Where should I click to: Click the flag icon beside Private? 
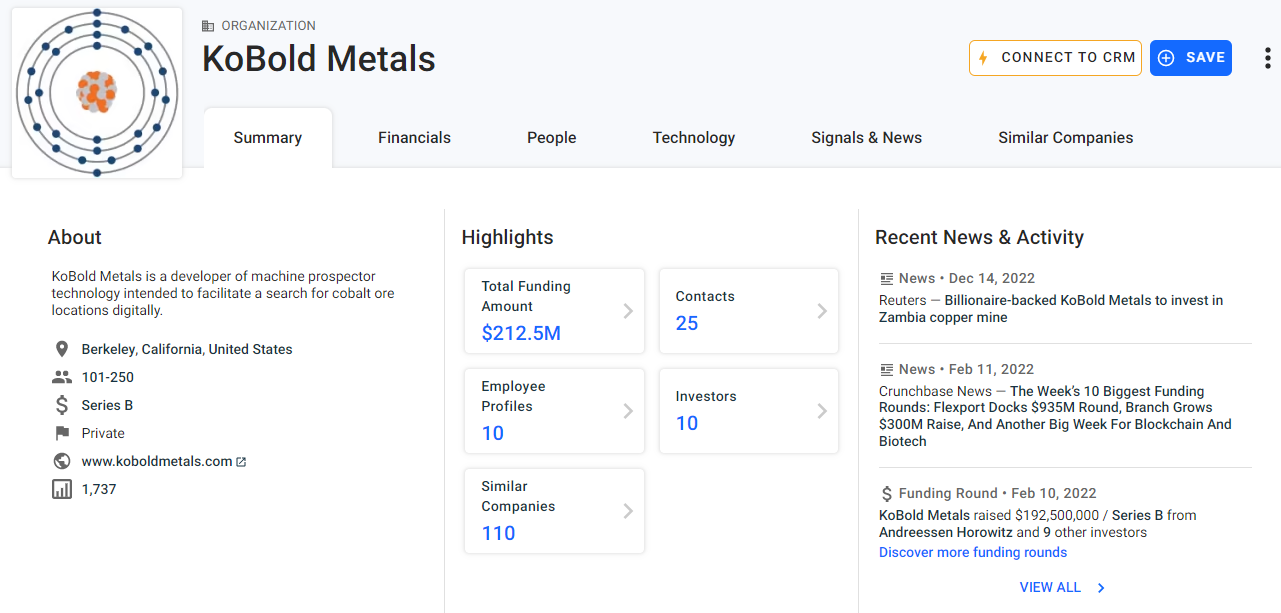[62, 433]
